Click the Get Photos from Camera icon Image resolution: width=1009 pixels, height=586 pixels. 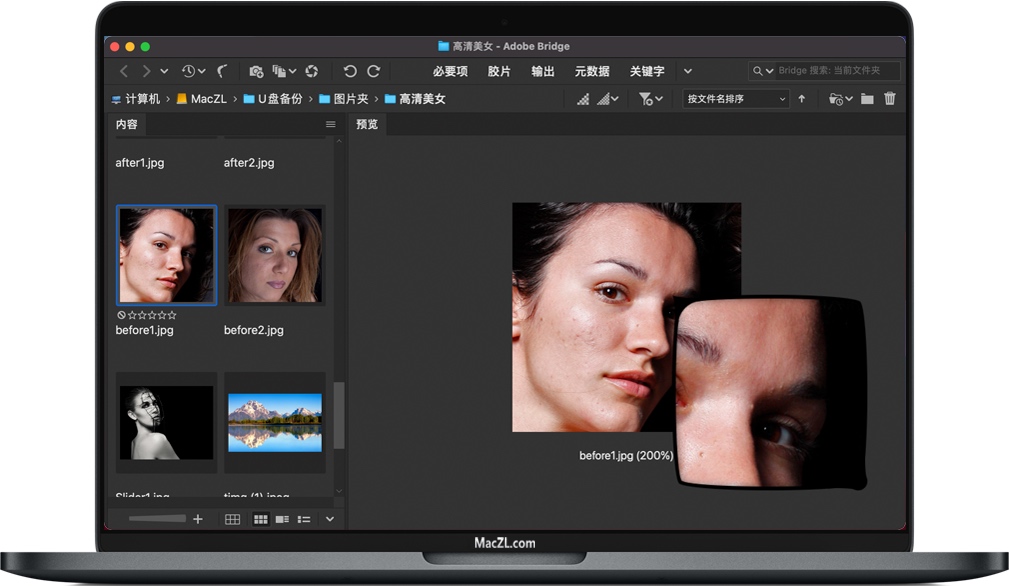click(x=257, y=71)
